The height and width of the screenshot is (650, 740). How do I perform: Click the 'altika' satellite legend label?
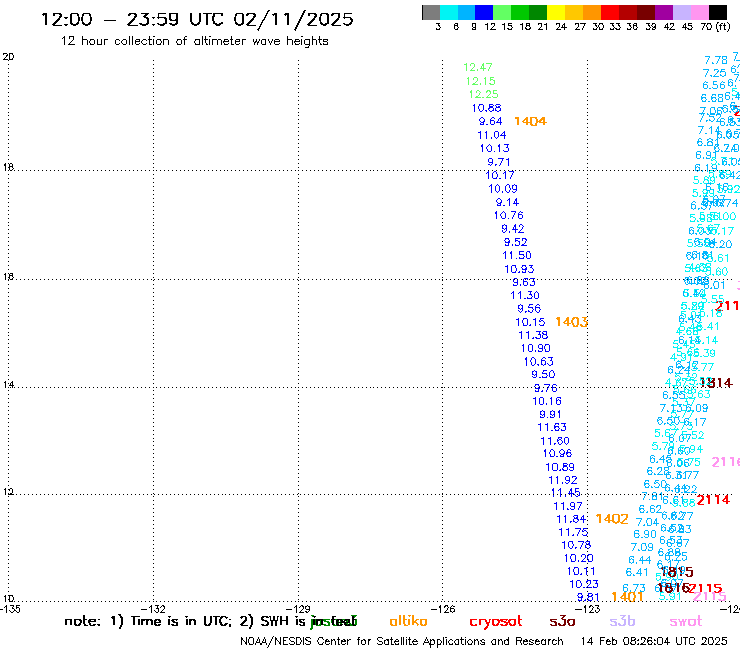click(x=408, y=621)
